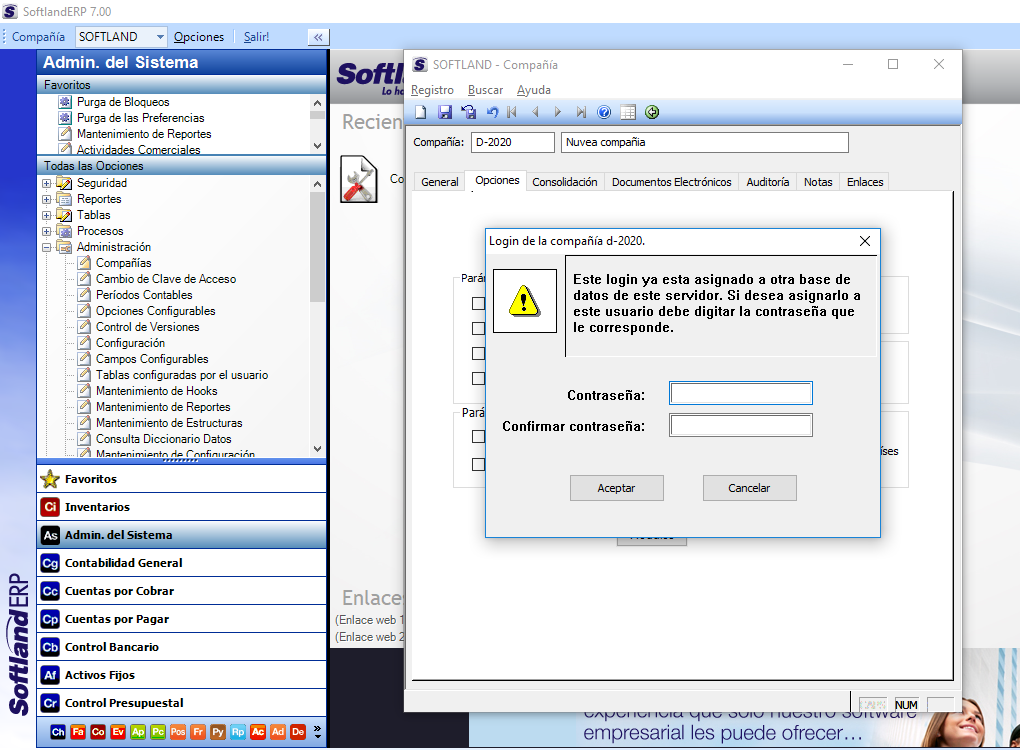Focus the Confirmar contraseña field

(x=740, y=426)
